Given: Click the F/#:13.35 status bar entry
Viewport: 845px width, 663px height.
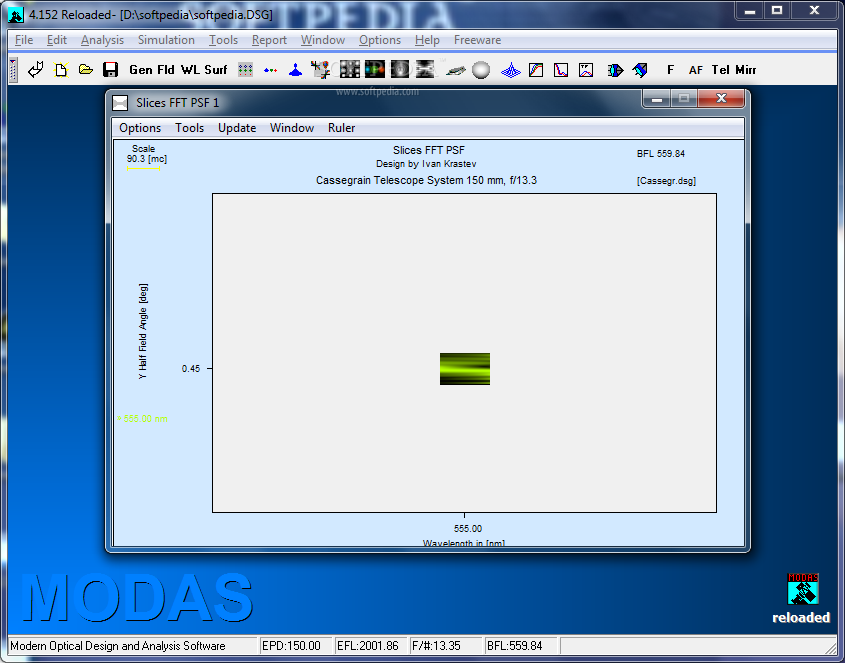Looking at the screenshot, I should click(x=445, y=645).
